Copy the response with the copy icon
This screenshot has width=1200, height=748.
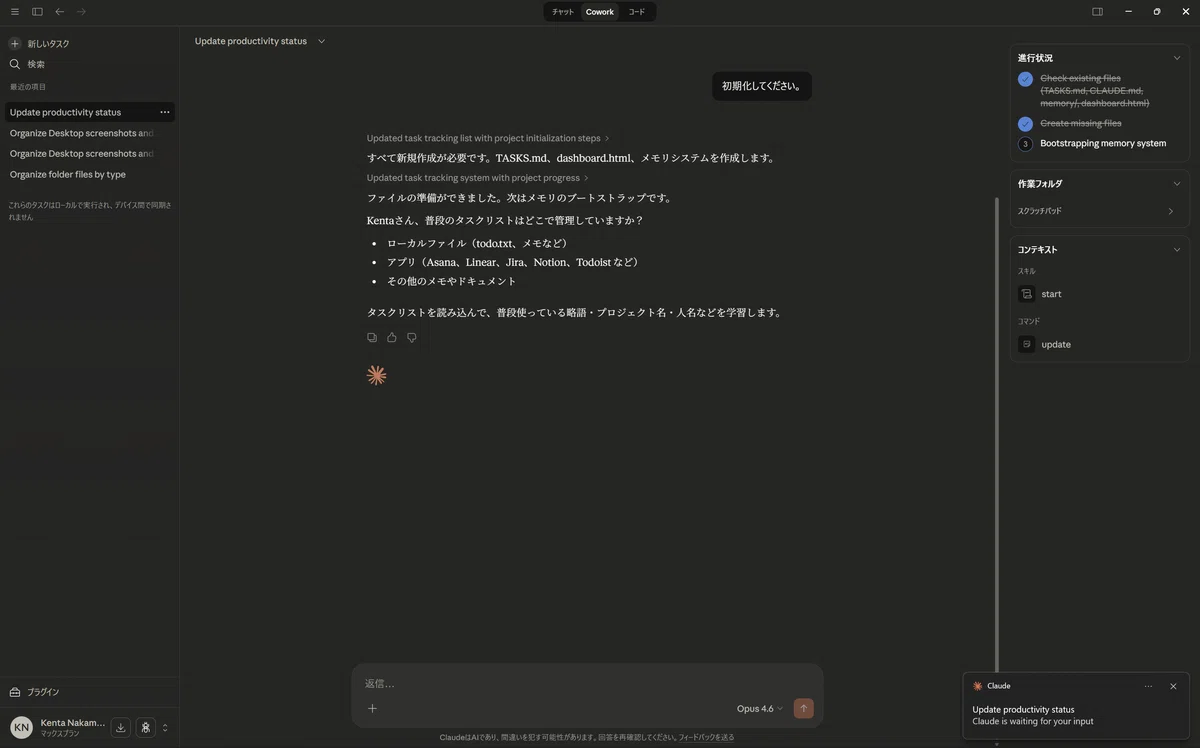(x=372, y=338)
